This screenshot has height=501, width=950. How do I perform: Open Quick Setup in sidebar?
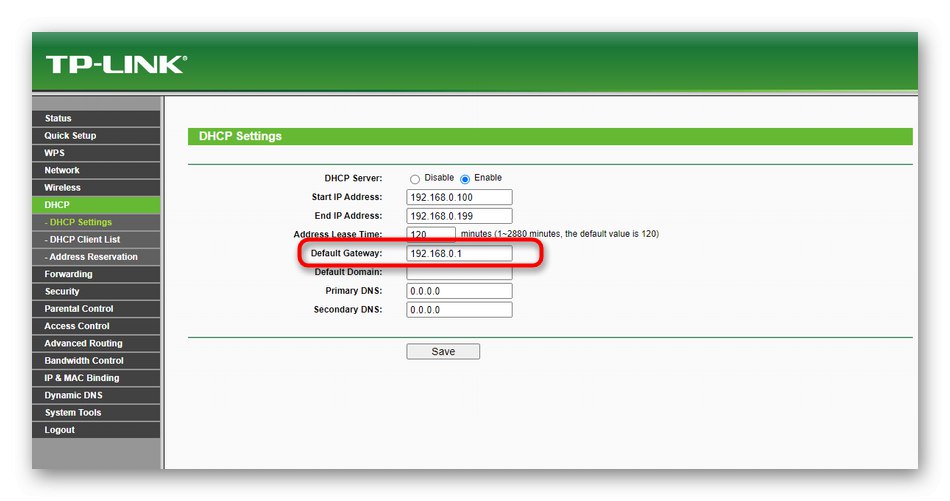click(x=96, y=136)
